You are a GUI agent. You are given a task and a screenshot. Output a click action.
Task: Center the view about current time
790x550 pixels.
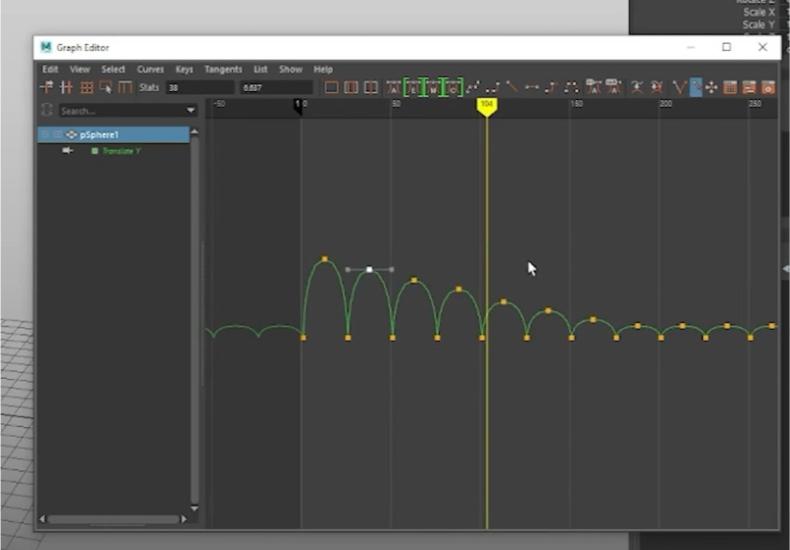371,88
